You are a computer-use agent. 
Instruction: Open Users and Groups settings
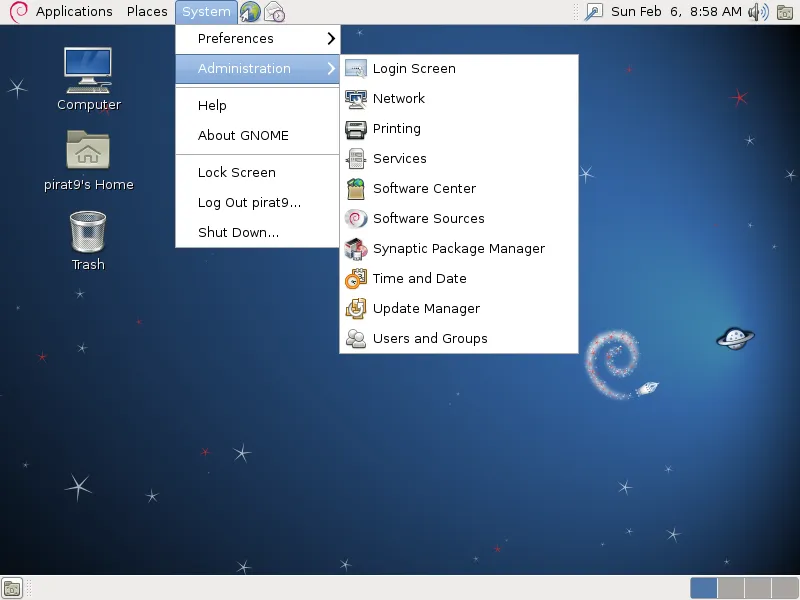(430, 339)
